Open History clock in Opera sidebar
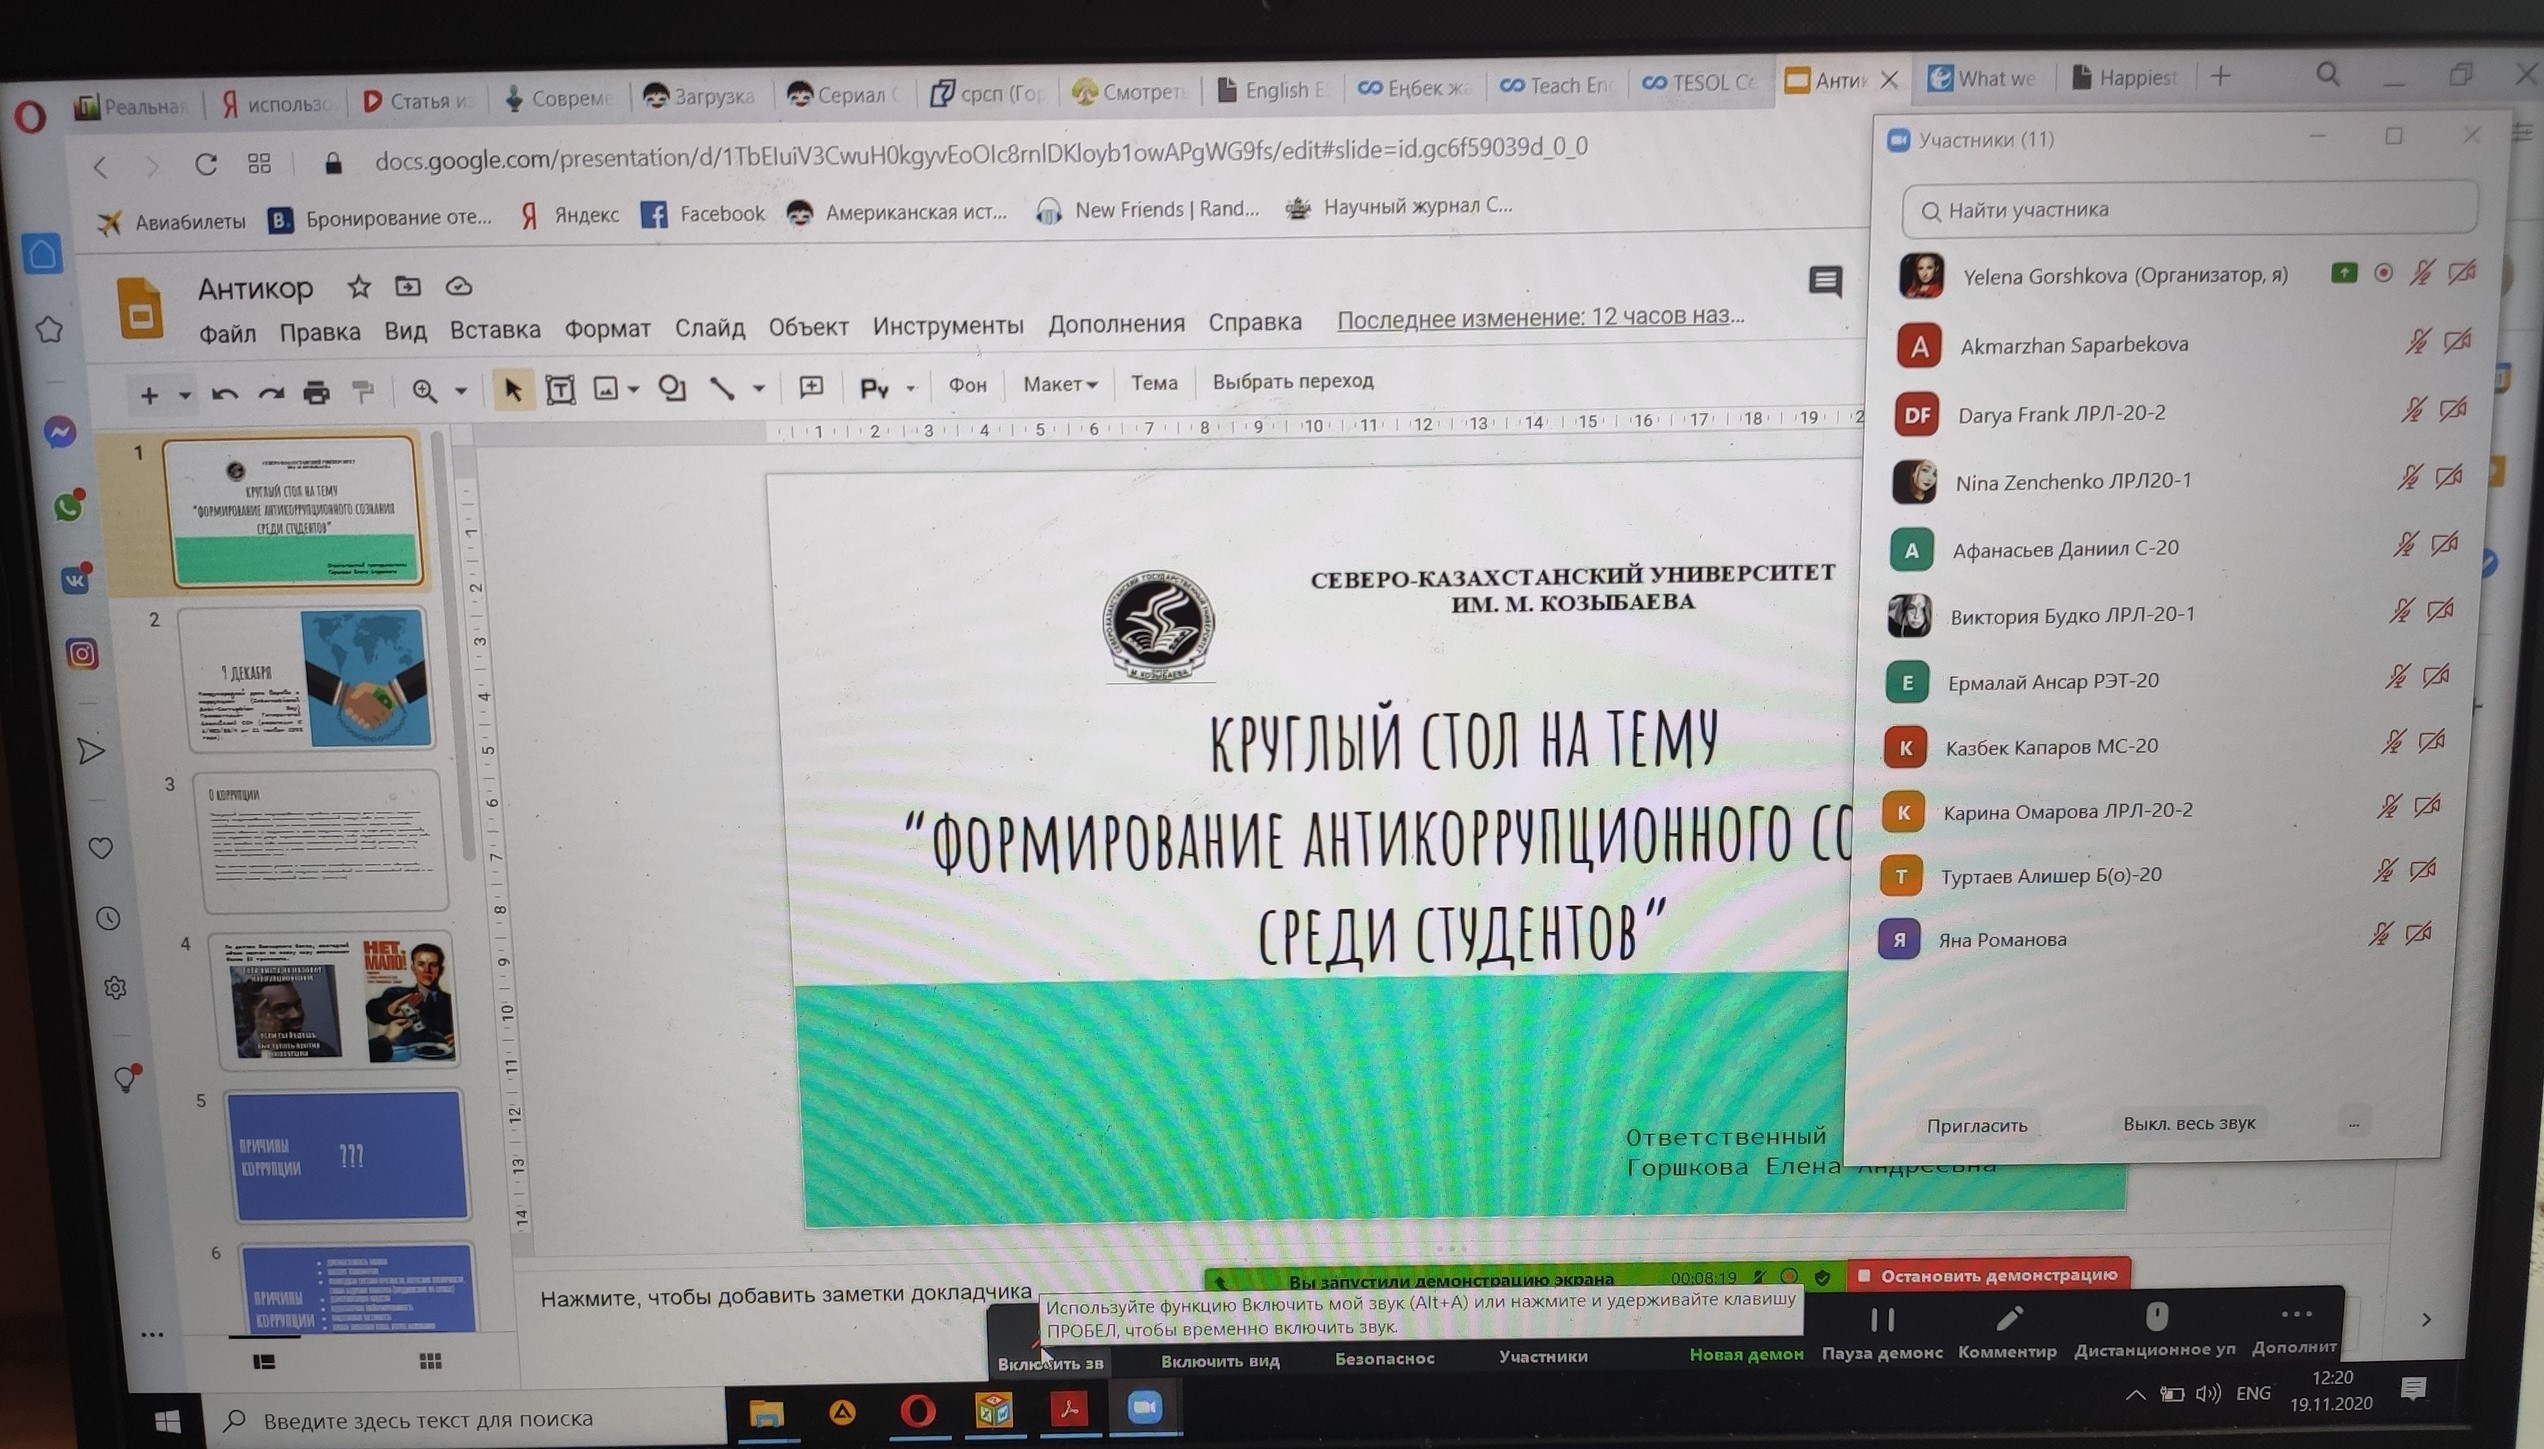 point(108,919)
